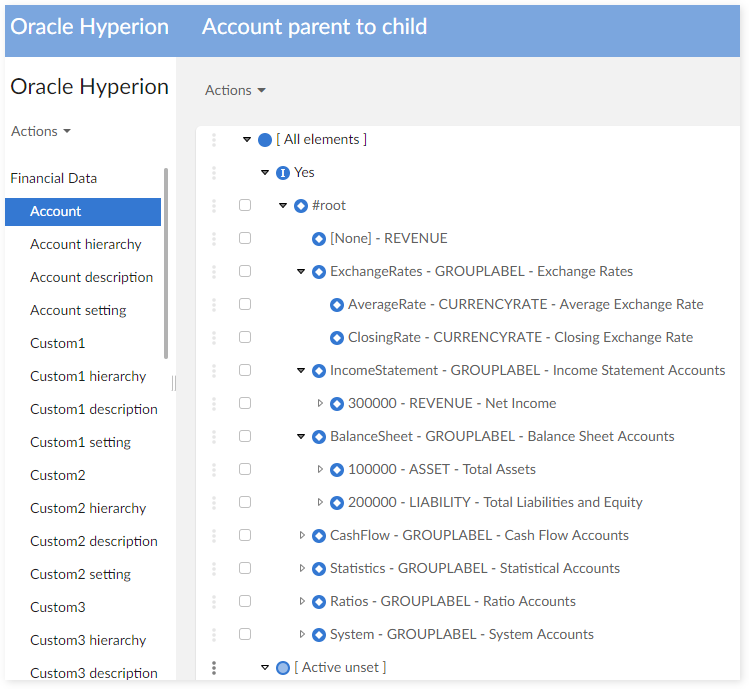Click the blue circle icon beside All elements

coord(265,140)
